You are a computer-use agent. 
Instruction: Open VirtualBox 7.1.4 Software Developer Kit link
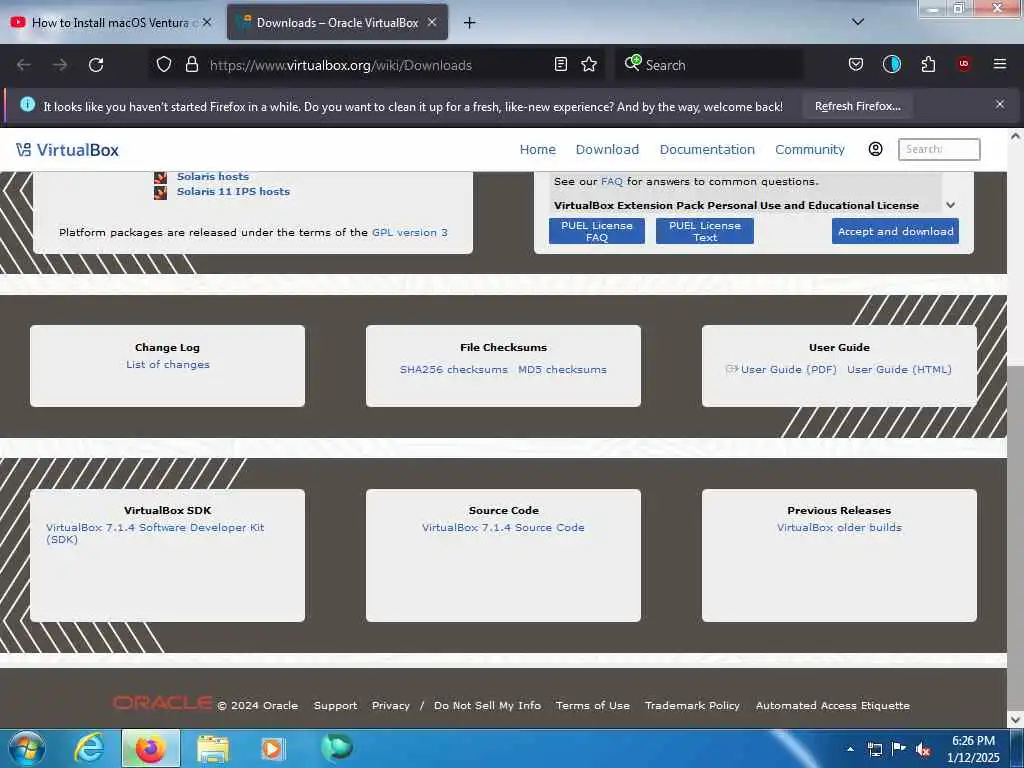pos(155,534)
